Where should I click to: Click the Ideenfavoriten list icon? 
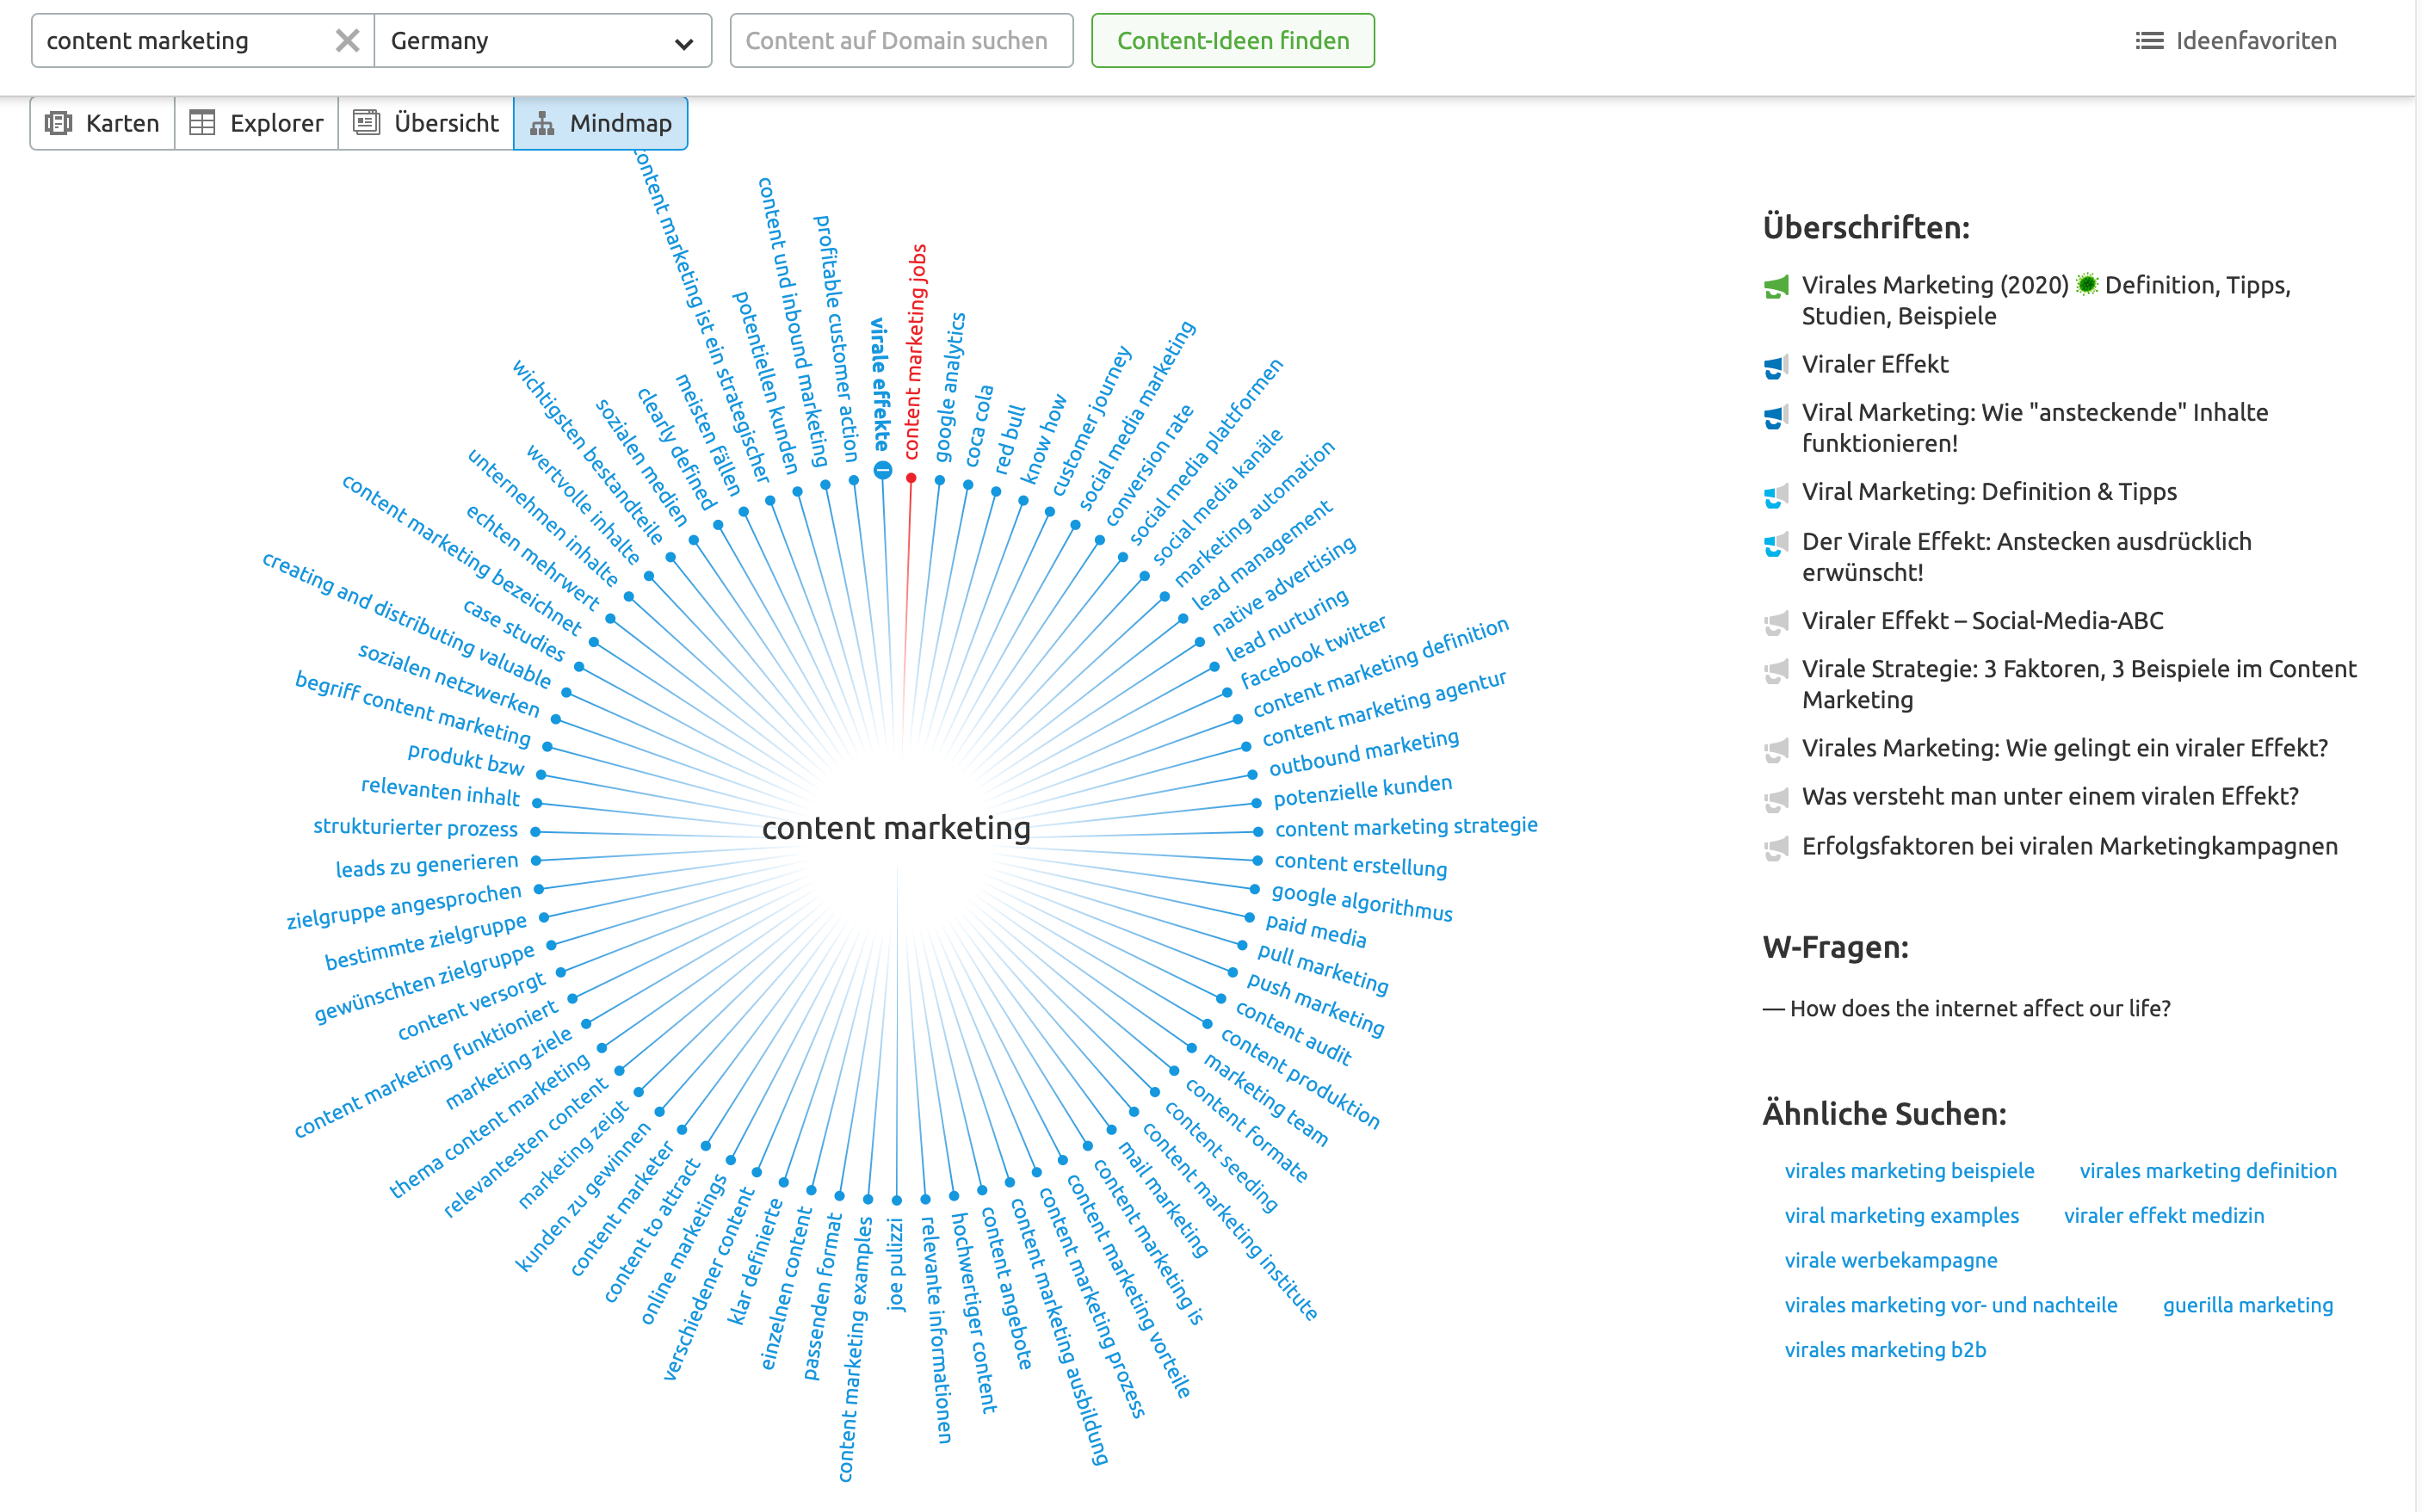(x=2147, y=39)
